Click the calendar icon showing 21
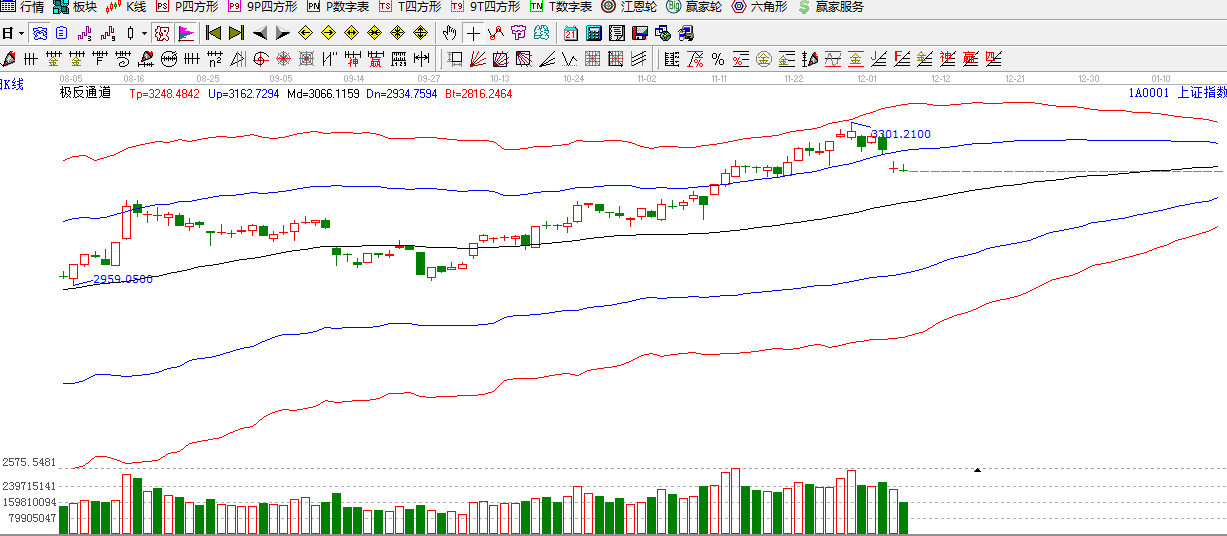The height and width of the screenshot is (536, 1227). [571, 33]
